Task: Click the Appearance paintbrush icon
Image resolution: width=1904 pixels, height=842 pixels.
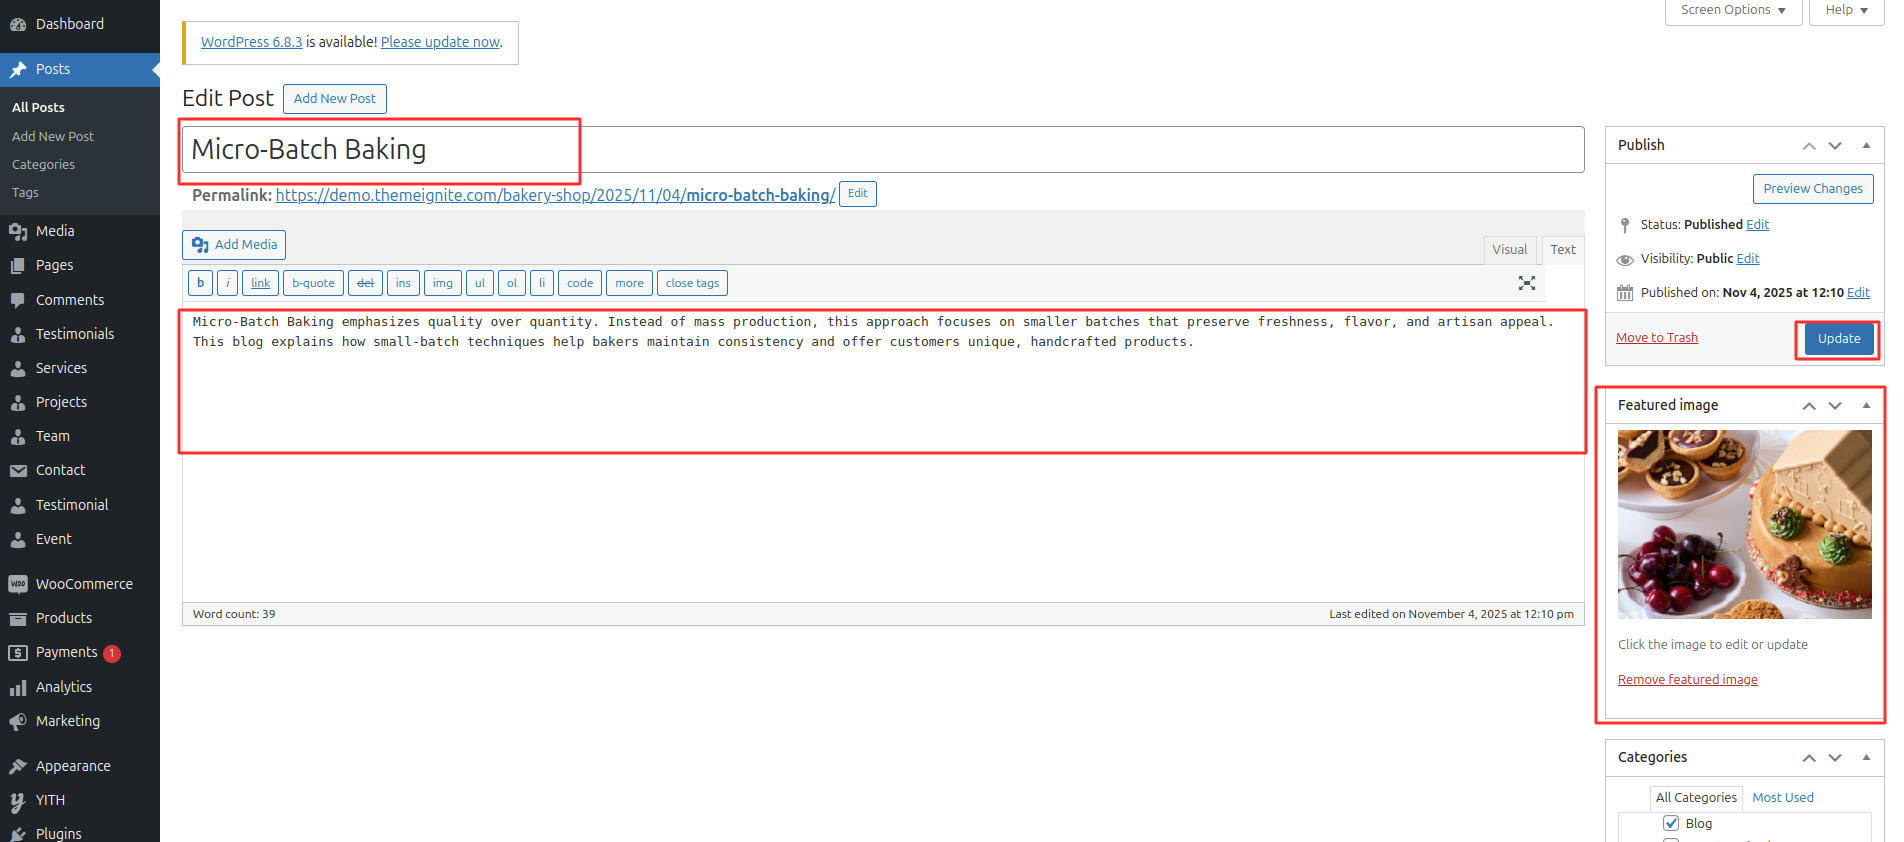Action: 18,766
